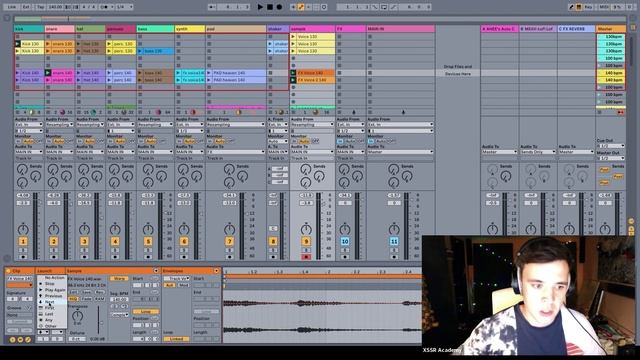Toggle track activator 11 on MAIN IN track
This screenshot has height=360, width=640.
click(394, 242)
